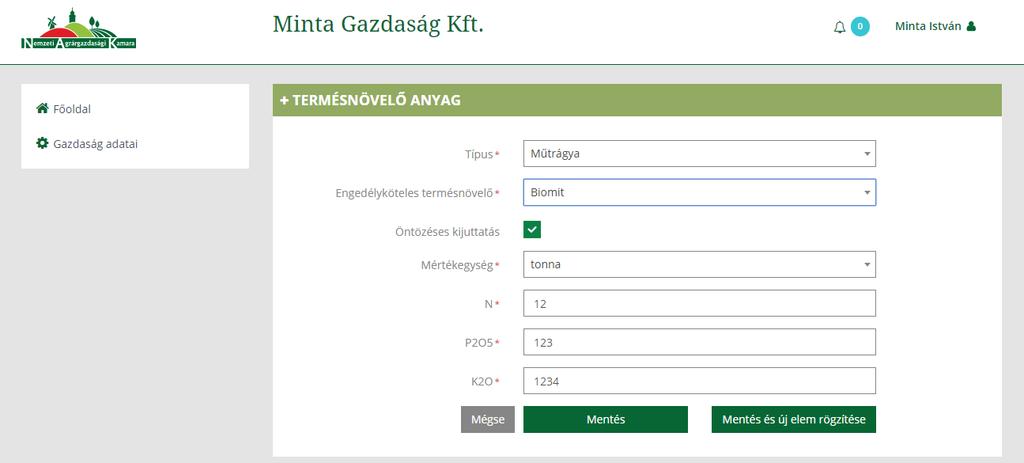Click the notification count badge showing 0

click(x=860, y=27)
